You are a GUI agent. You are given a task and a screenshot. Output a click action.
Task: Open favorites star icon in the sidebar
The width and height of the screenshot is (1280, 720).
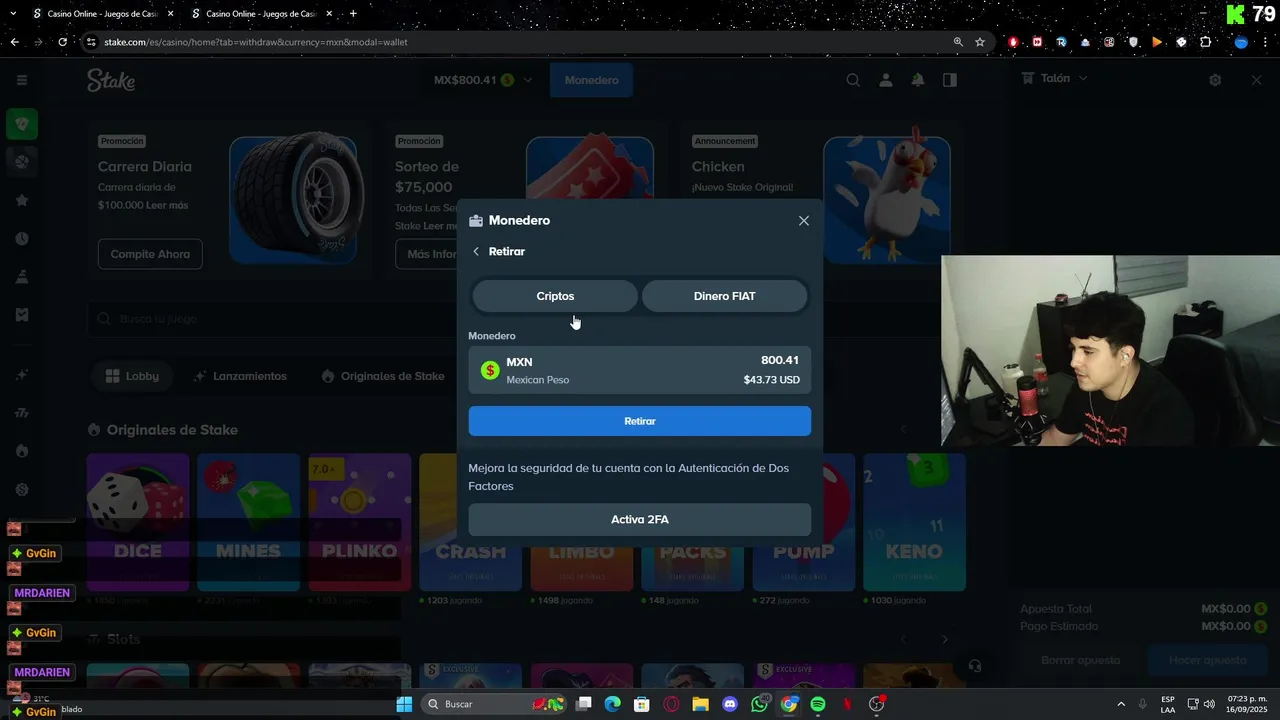coord(22,200)
